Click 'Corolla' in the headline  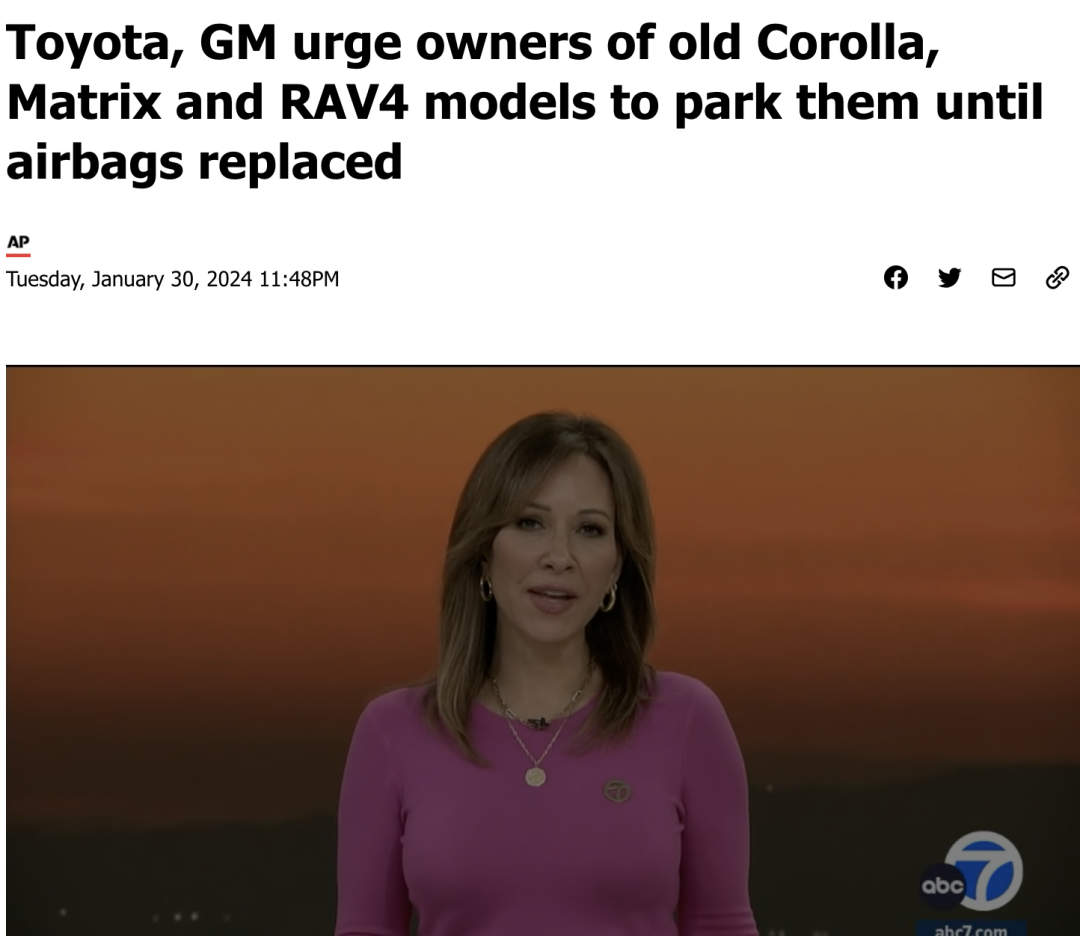848,44
